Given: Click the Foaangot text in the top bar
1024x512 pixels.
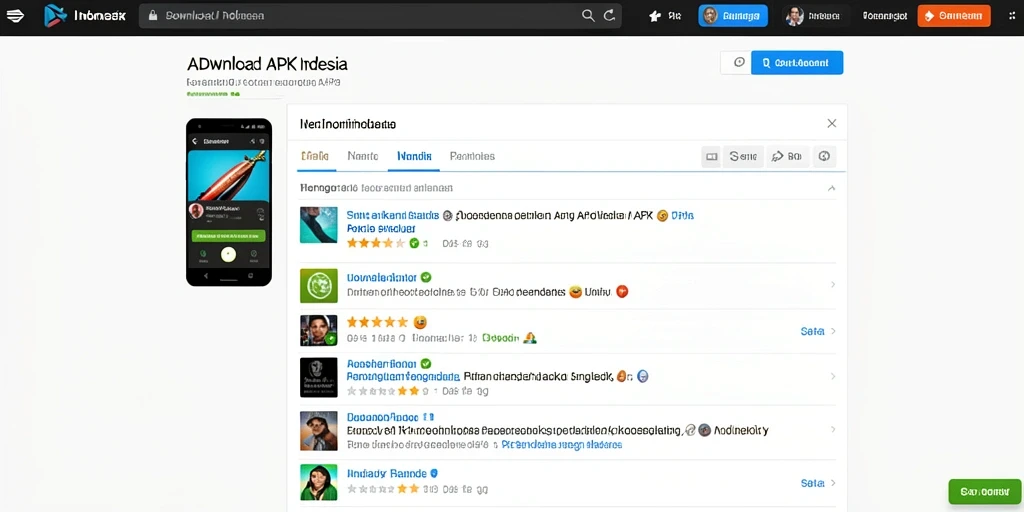Looking at the screenshot, I should tap(885, 16).
